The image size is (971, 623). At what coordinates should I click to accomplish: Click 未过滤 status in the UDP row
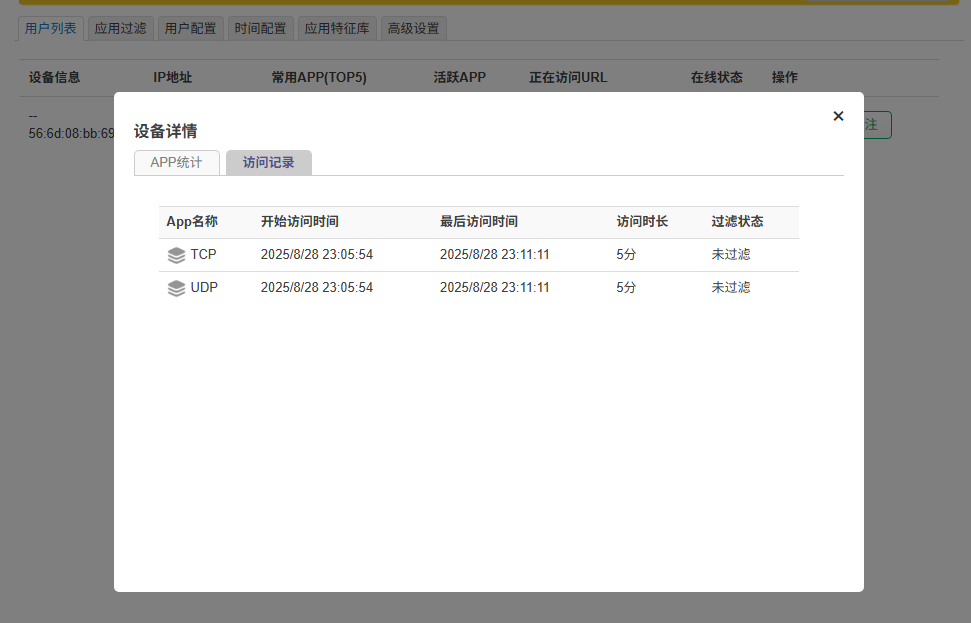tap(731, 287)
